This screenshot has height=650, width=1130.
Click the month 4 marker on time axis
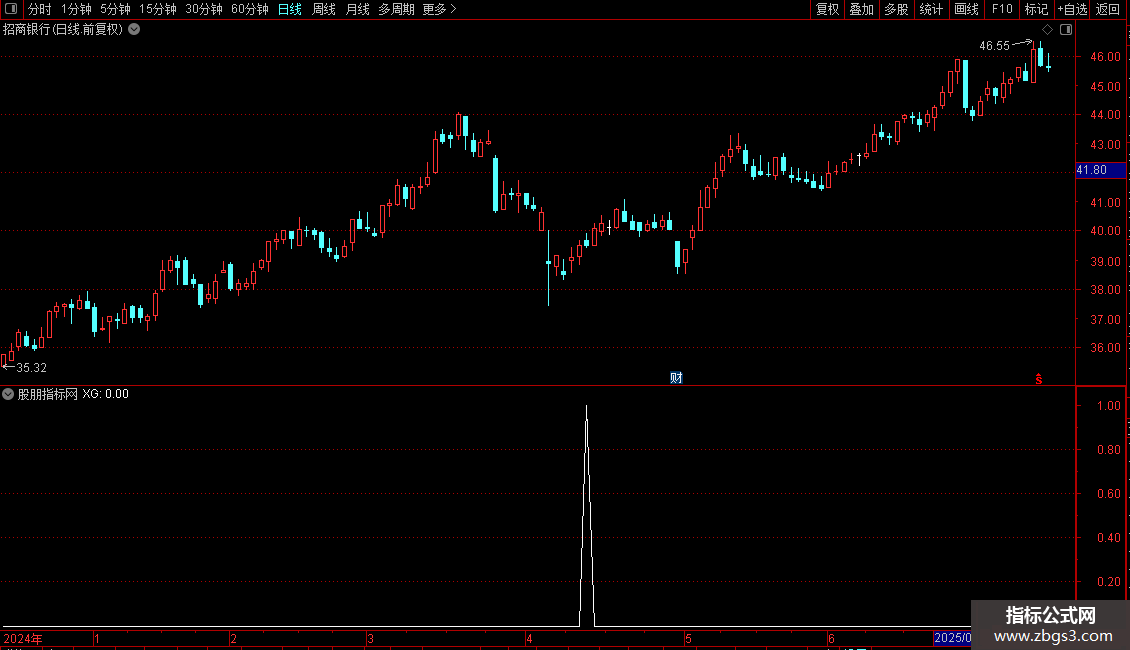click(529, 638)
